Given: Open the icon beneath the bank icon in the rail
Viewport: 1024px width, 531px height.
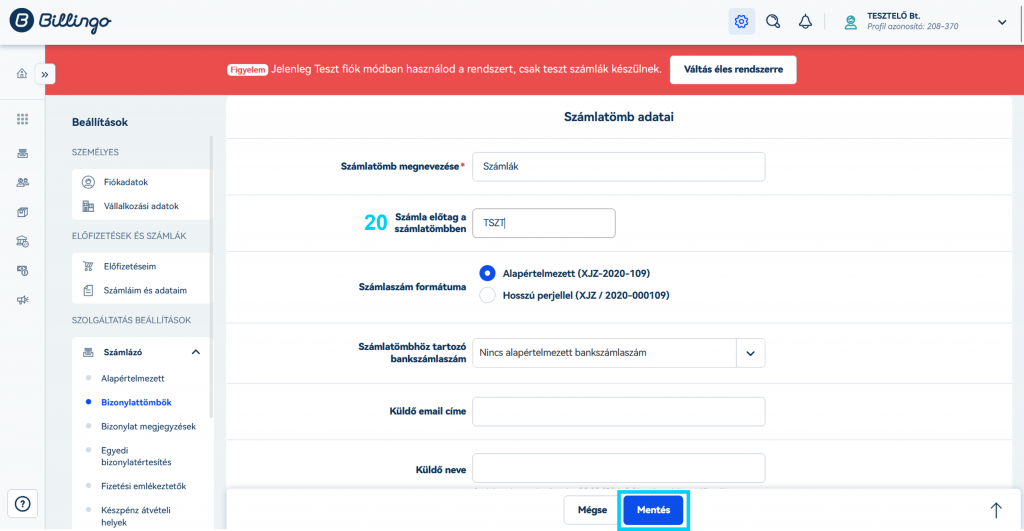Looking at the screenshot, I should pos(23,270).
